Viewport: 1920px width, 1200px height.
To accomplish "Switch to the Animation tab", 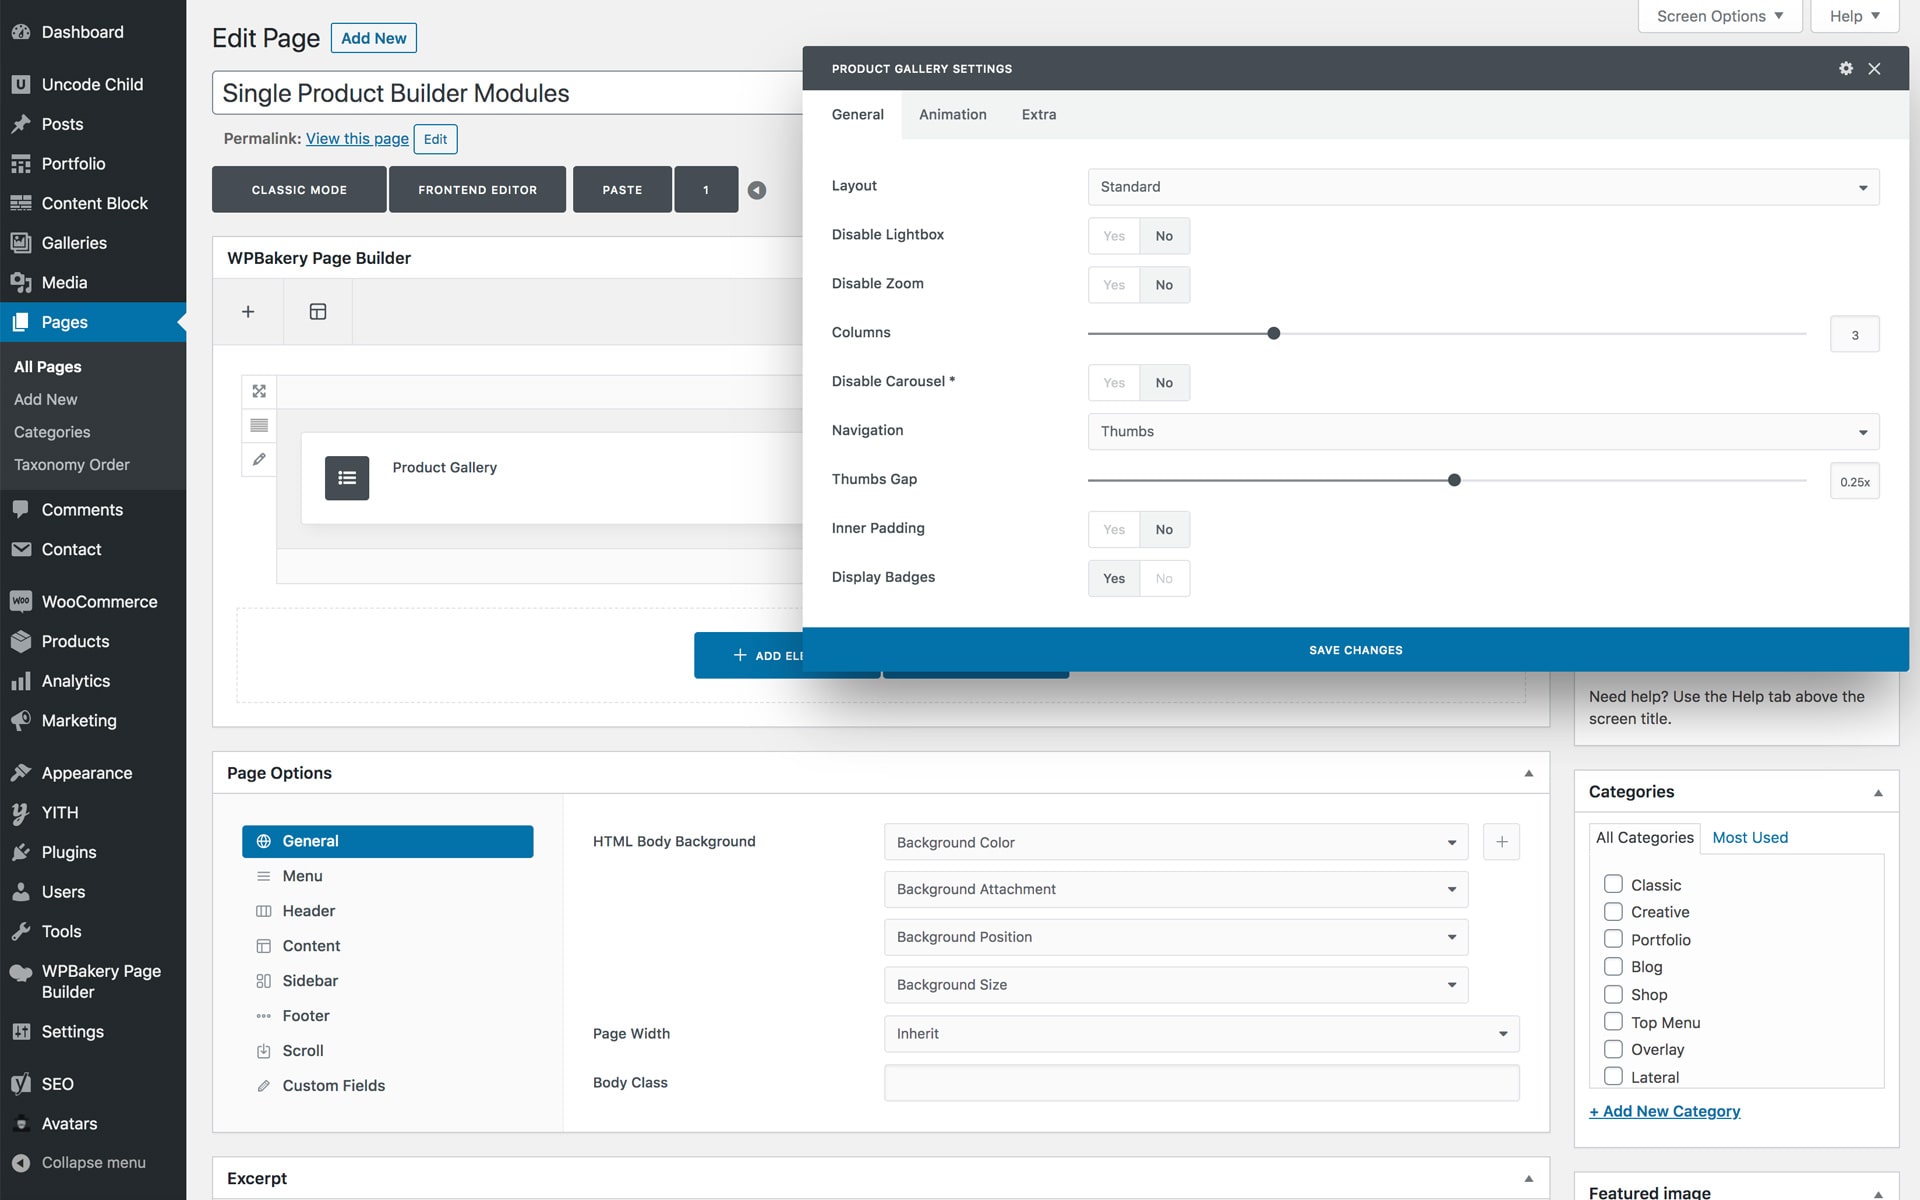I will (952, 115).
